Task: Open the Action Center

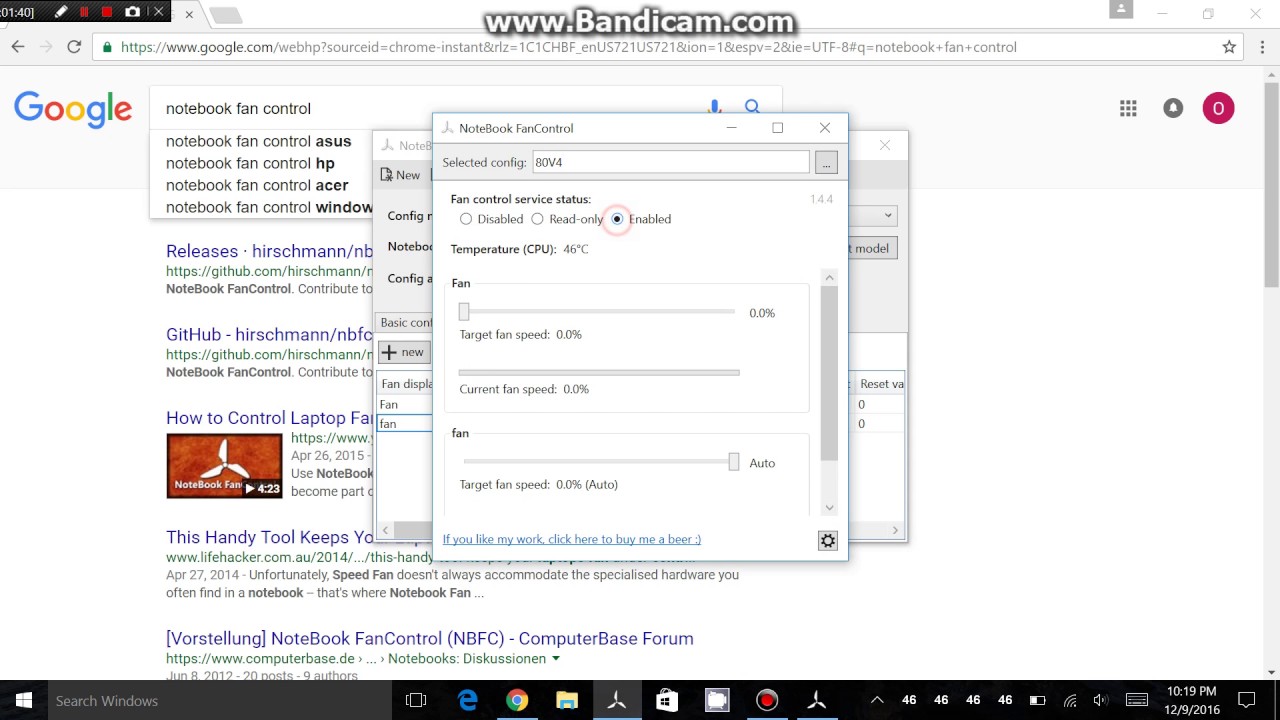Action: point(1246,700)
